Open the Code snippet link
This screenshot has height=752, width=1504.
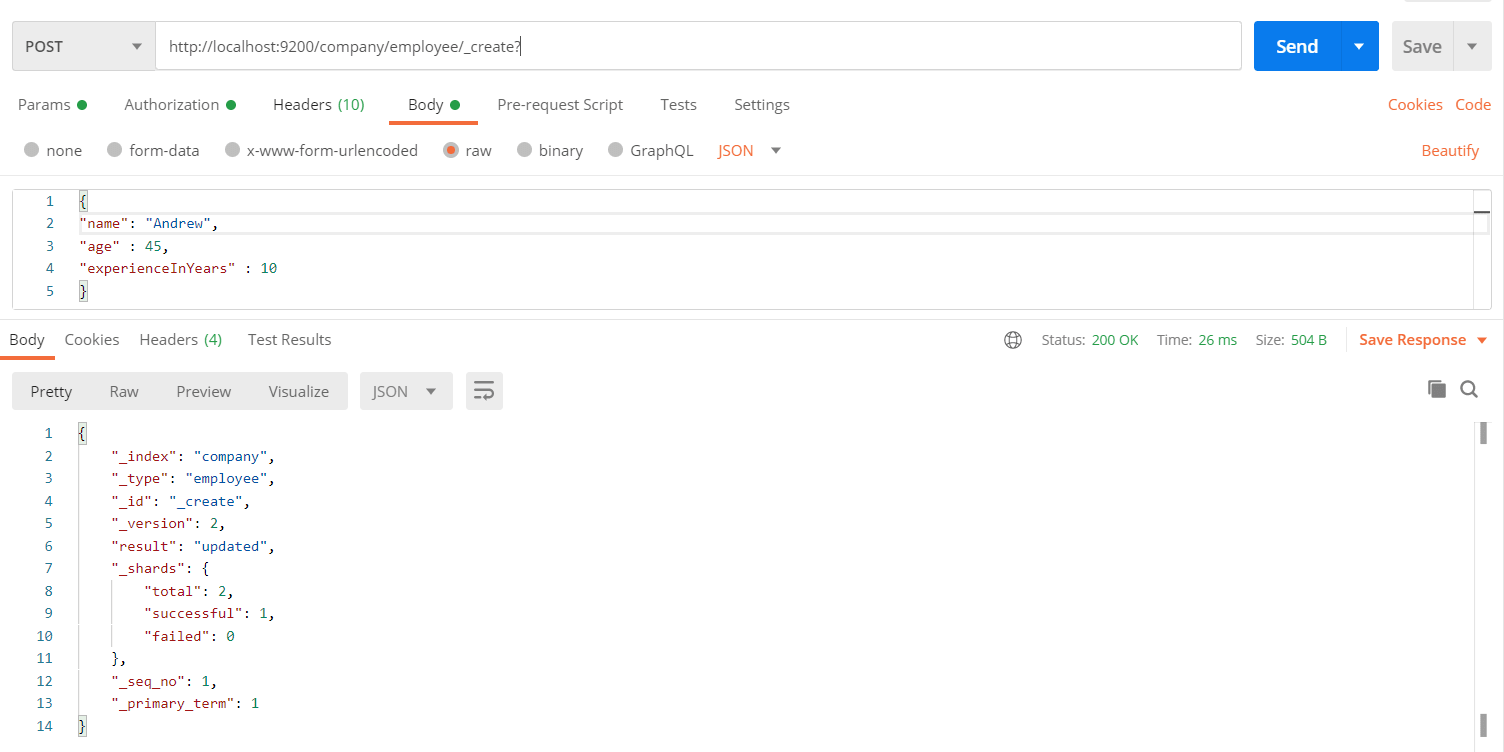(x=1473, y=104)
